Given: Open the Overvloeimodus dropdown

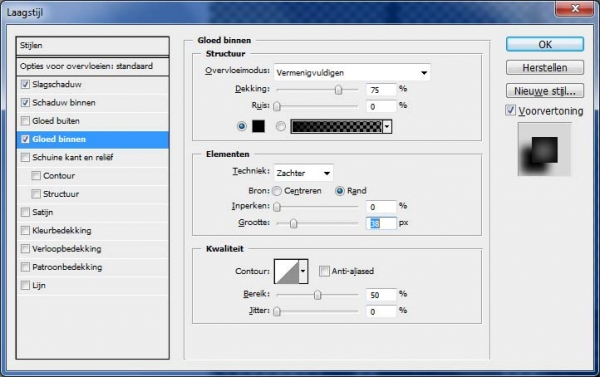Looking at the screenshot, I should click(352, 72).
